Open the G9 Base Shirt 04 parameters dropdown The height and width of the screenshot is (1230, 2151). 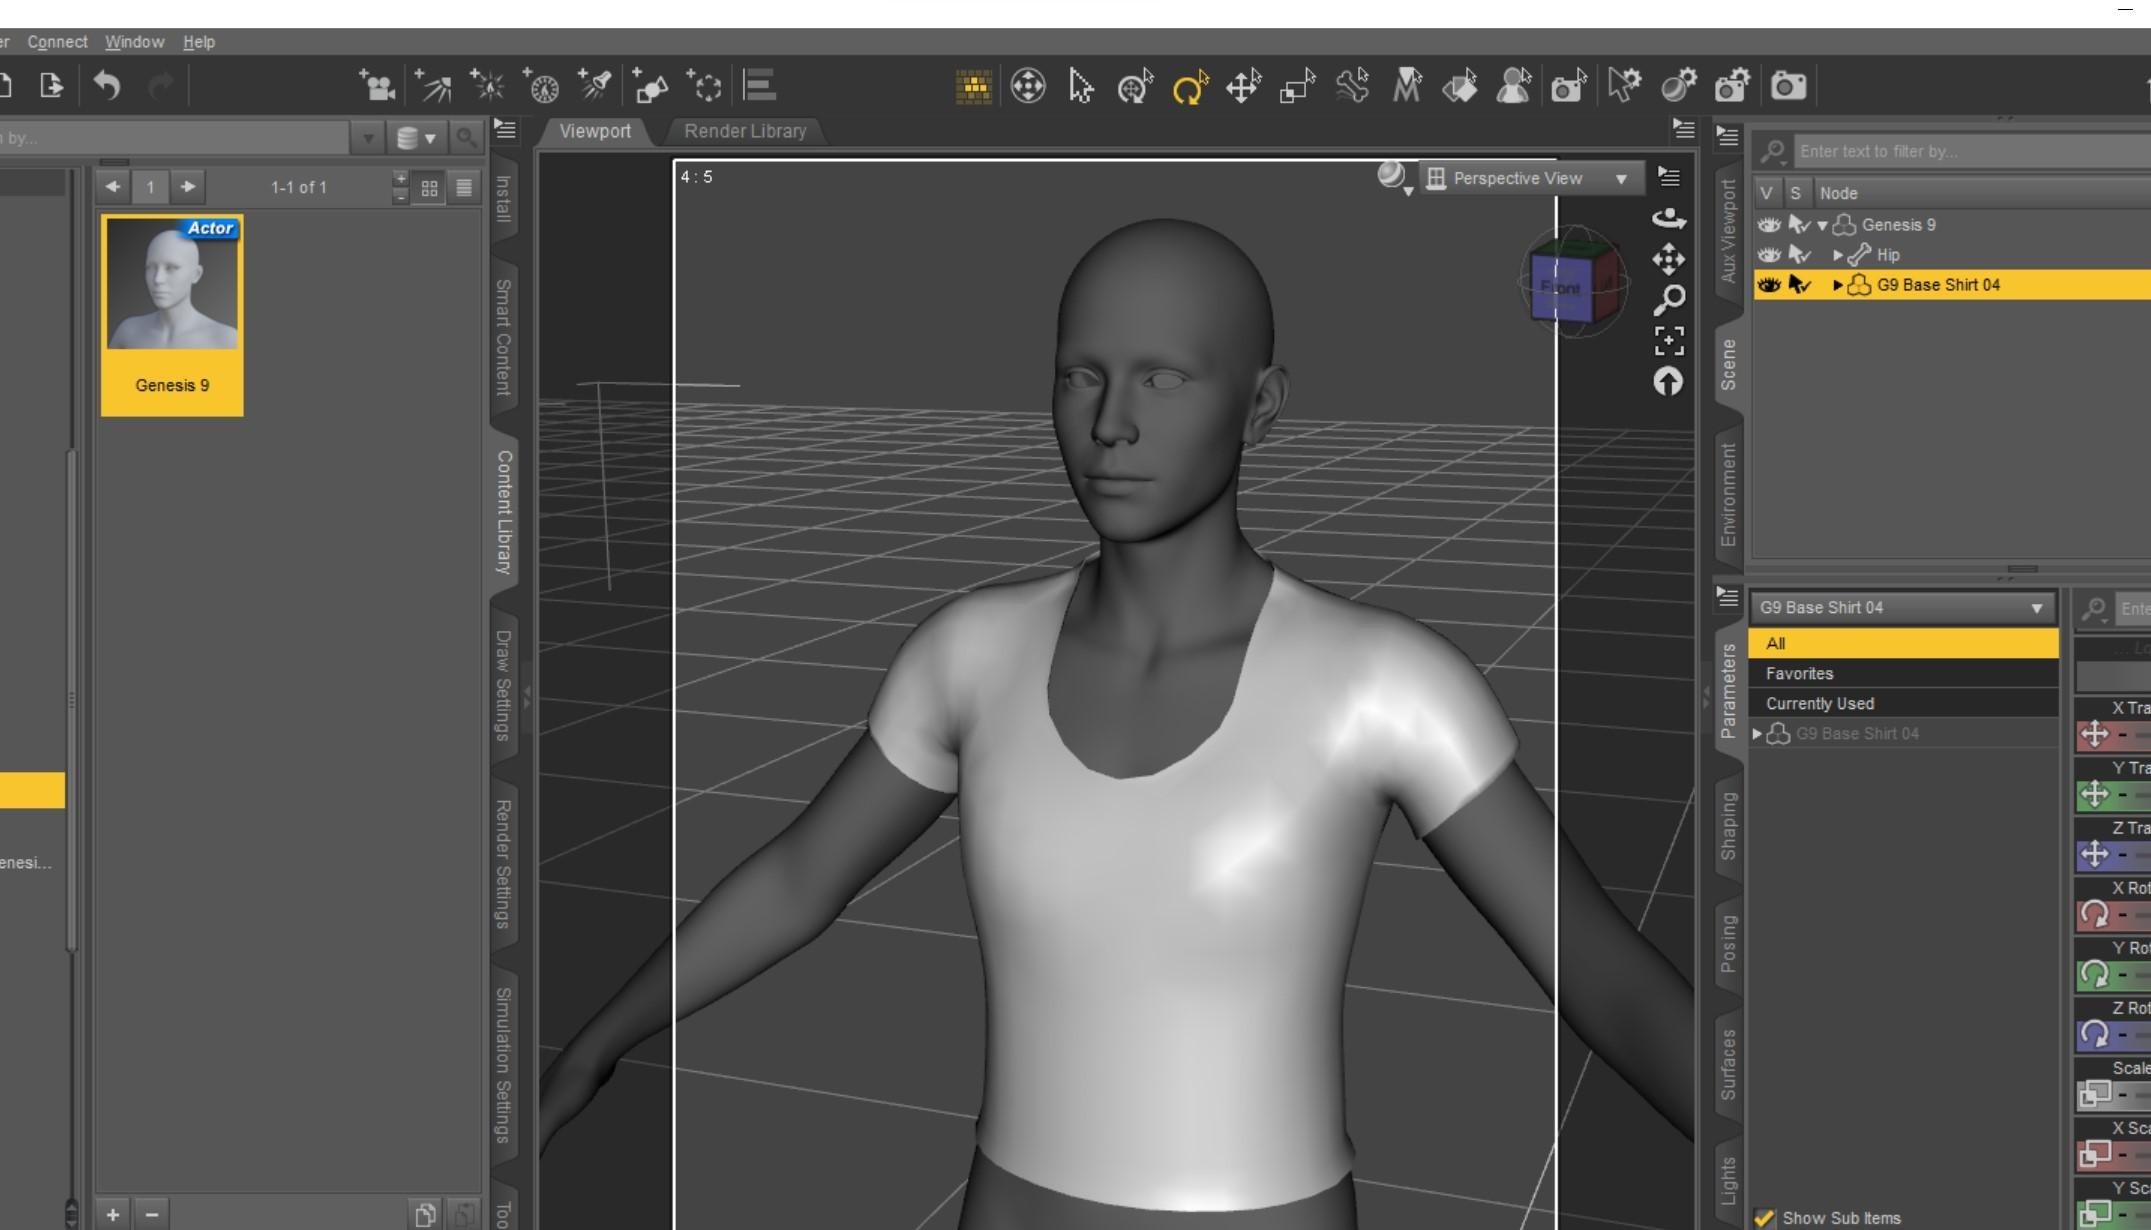click(x=1902, y=608)
